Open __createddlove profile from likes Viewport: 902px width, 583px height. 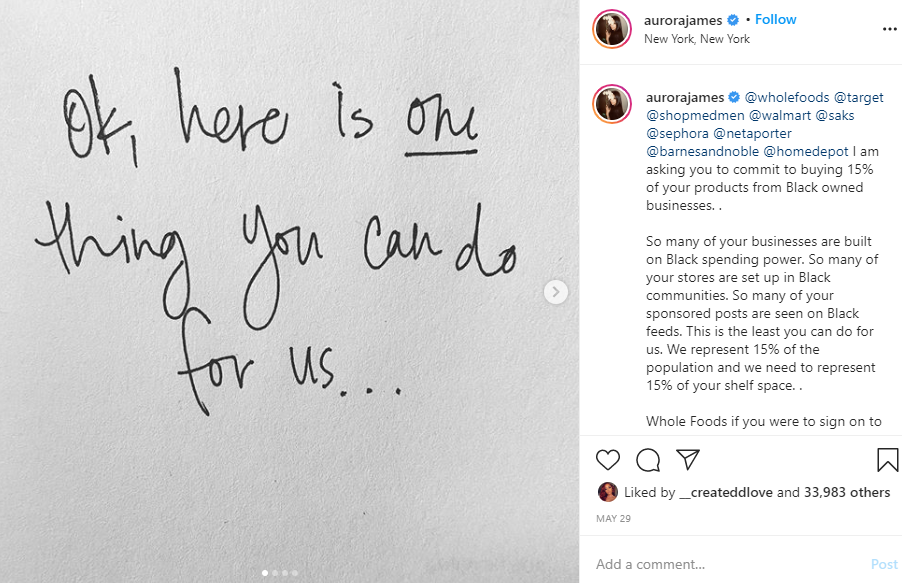point(725,492)
